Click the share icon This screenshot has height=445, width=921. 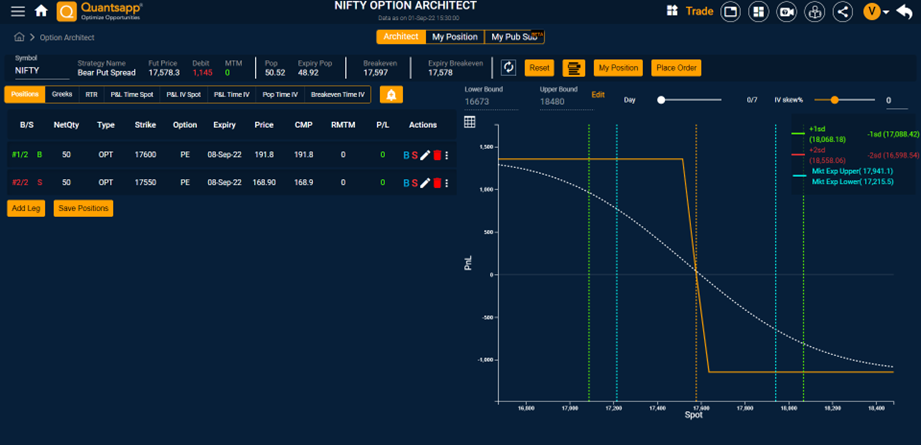843,12
